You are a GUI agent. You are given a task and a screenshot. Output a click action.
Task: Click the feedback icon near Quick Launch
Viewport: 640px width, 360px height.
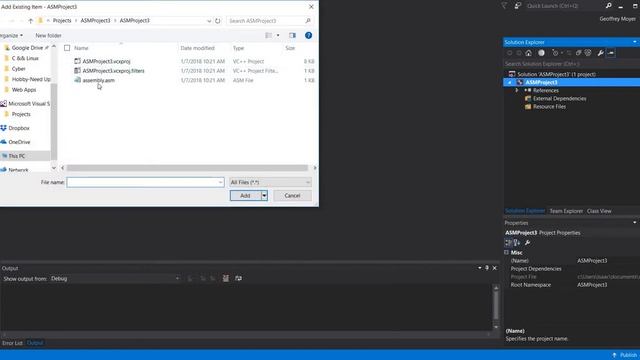click(518, 6)
